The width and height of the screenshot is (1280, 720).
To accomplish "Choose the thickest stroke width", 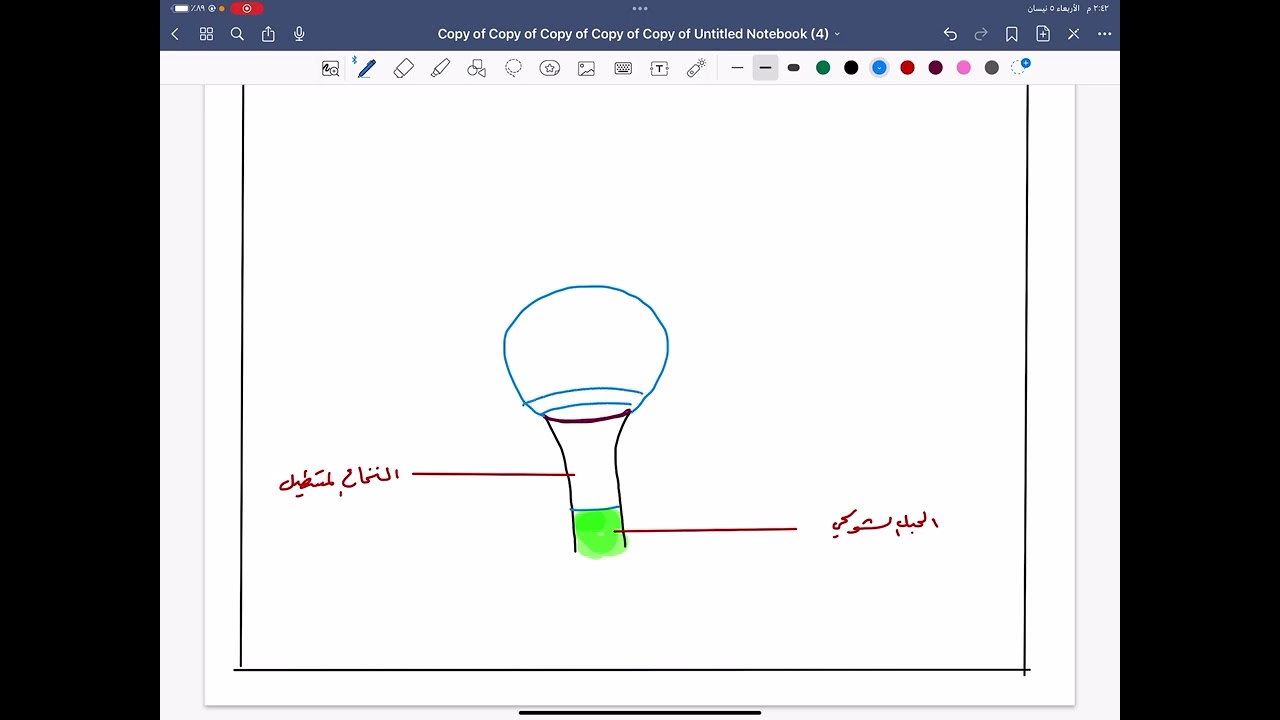I will coord(794,68).
